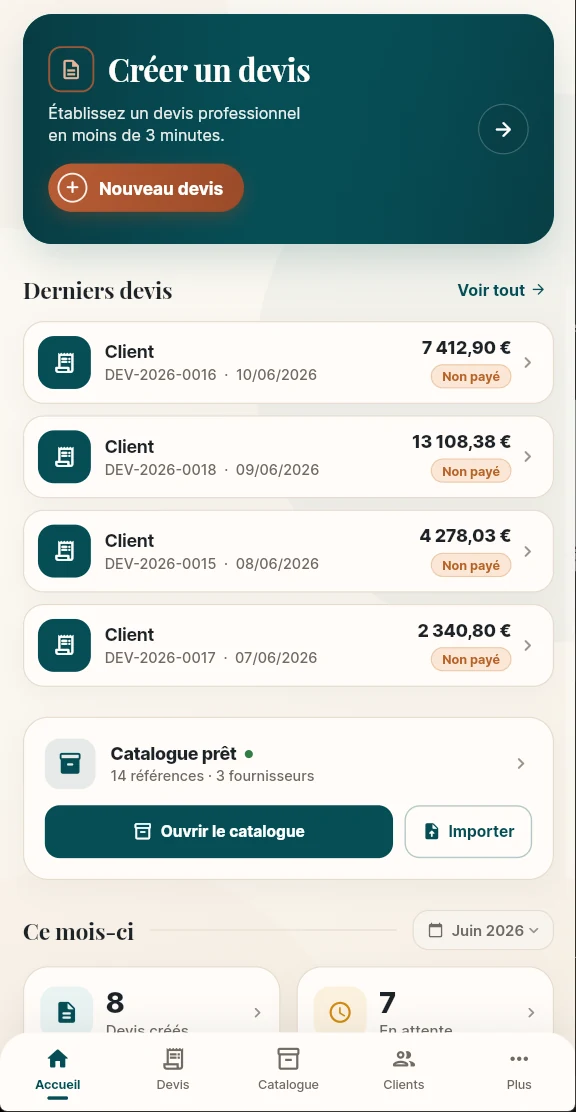
Task: Tap the circular arrow icon in banner
Action: [x=503, y=129]
